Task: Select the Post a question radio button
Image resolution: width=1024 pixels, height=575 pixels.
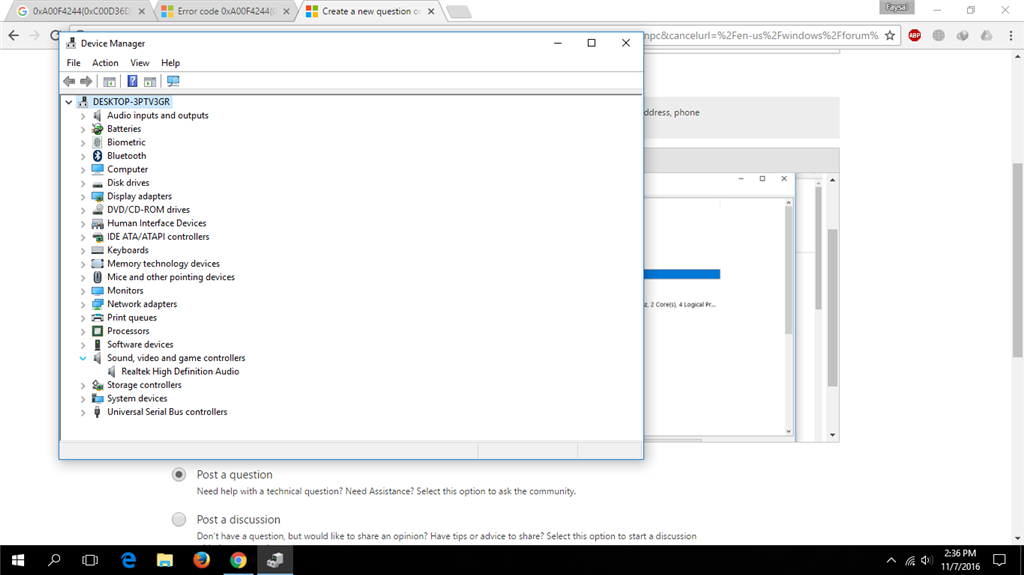Action: click(x=179, y=474)
